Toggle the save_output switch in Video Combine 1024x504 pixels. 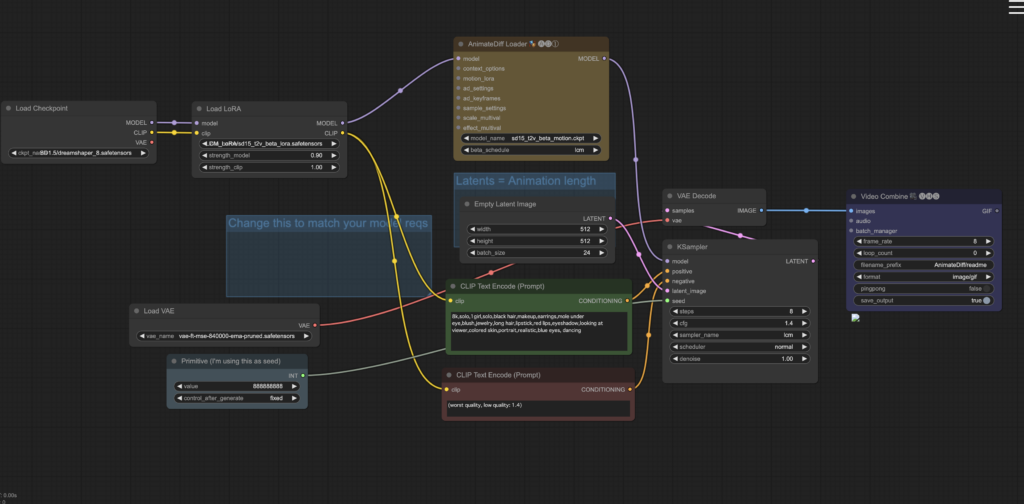click(986, 300)
